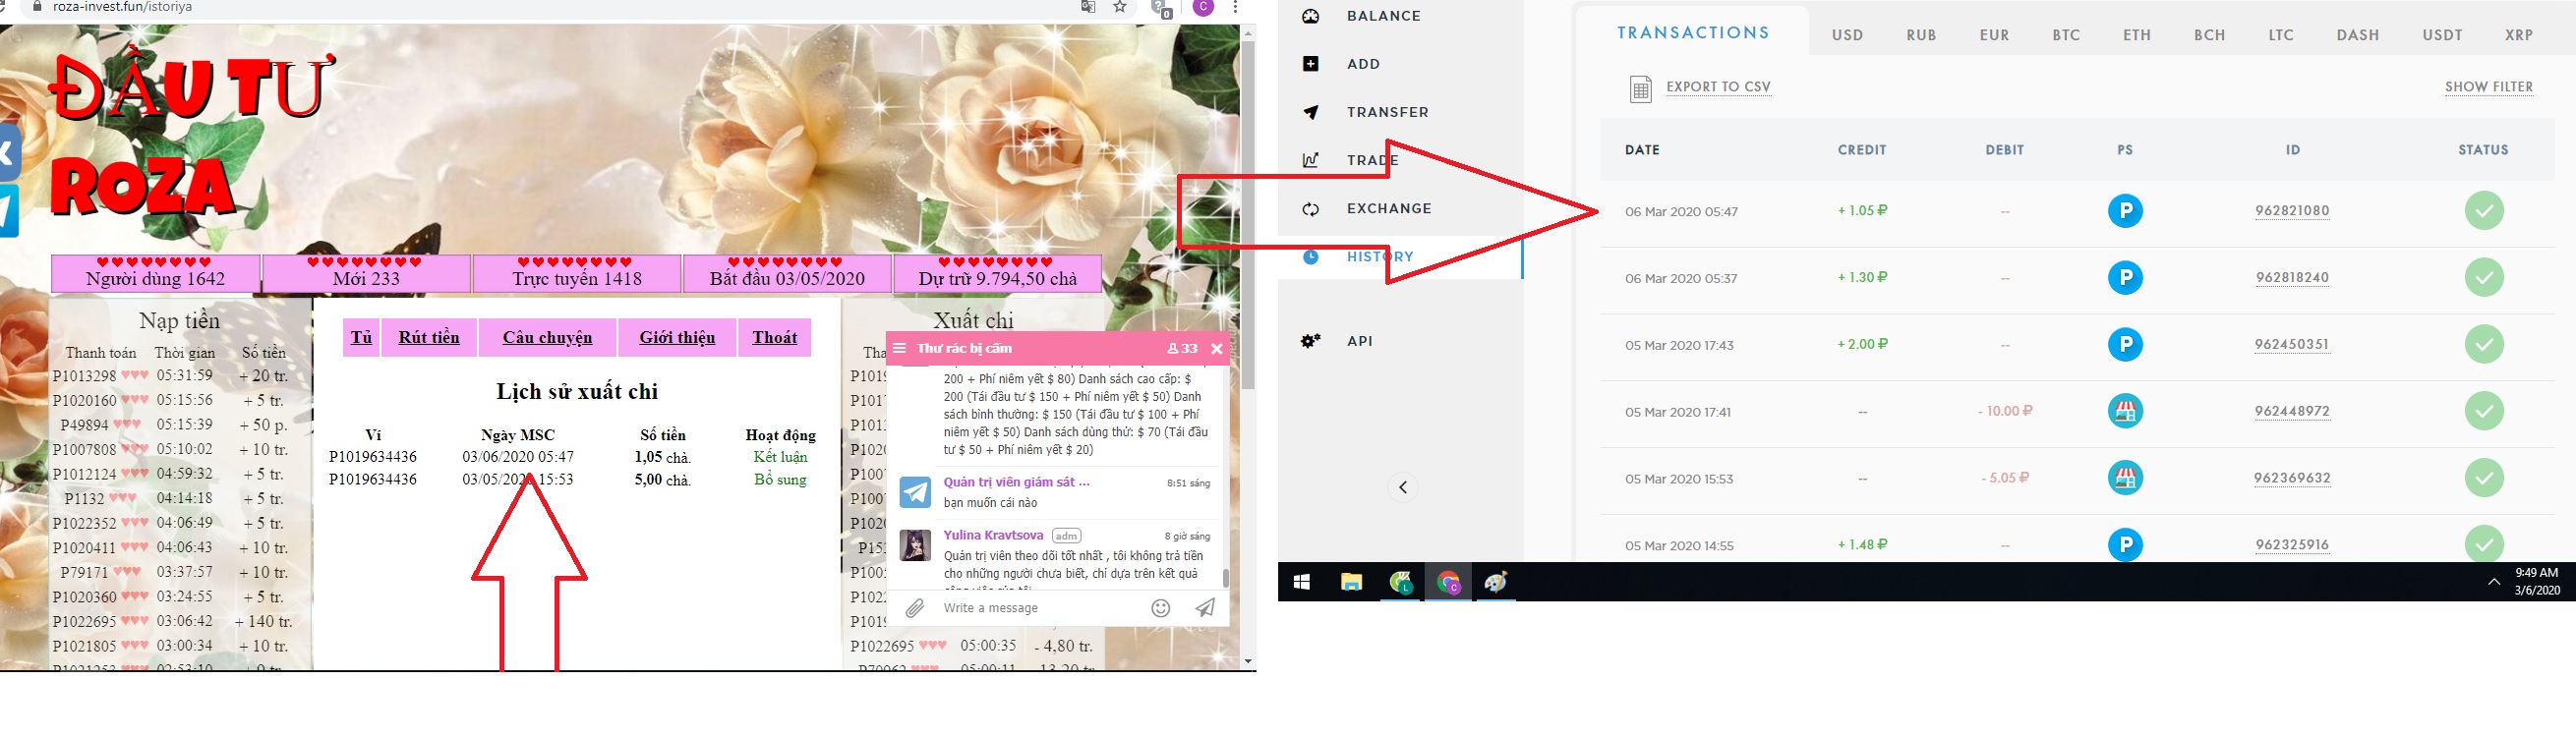Click the chat widget scrollbar thumb
2576x737 pixels.
tap(1225, 578)
